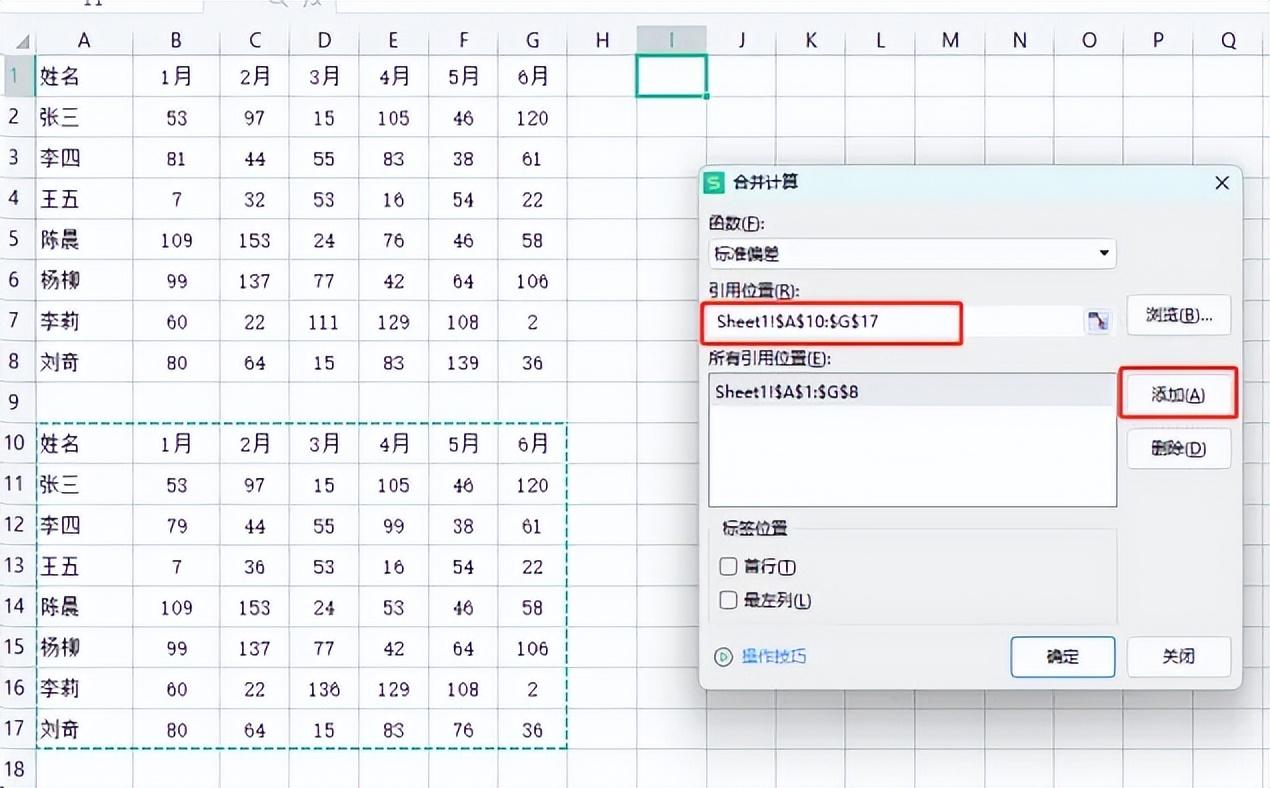Click cell E7 with value 129
The width and height of the screenshot is (1270, 788).
pyautogui.click(x=394, y=321)
